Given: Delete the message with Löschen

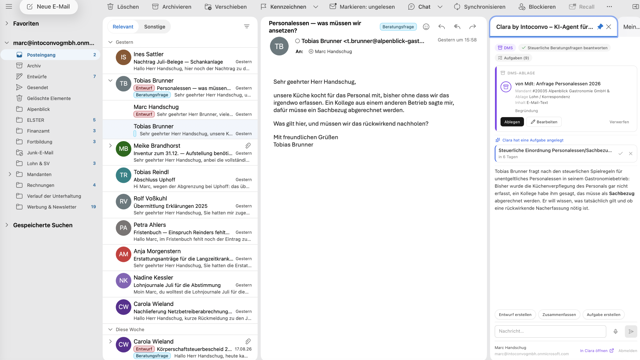Looking at the screenshot, I should pos(123,7).
